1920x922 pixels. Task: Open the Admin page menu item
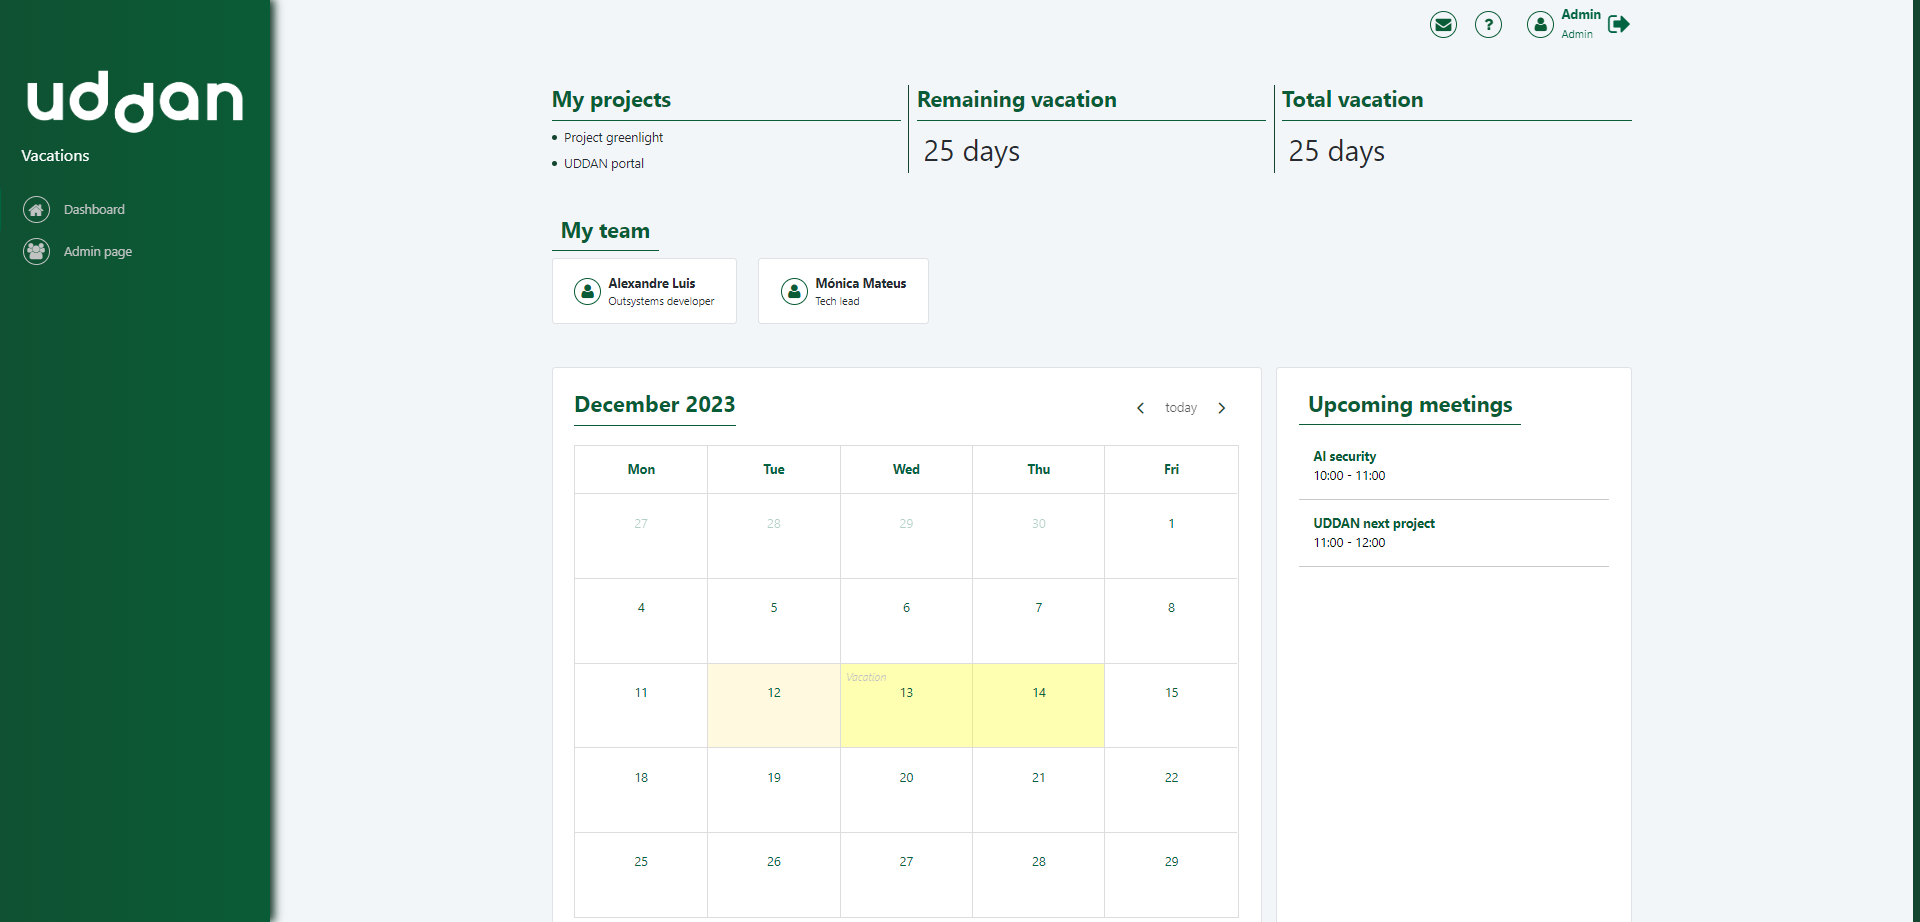click(x=98, y=251)
